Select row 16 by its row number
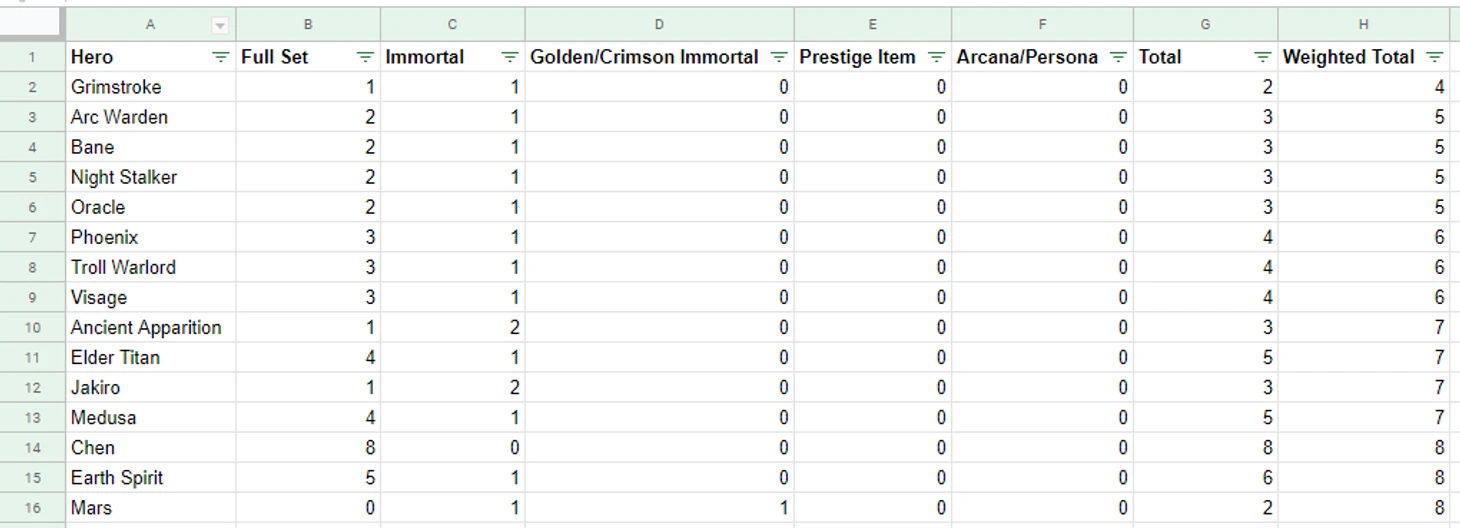The height and width of the screenshot is (528, 1460). 32,508
